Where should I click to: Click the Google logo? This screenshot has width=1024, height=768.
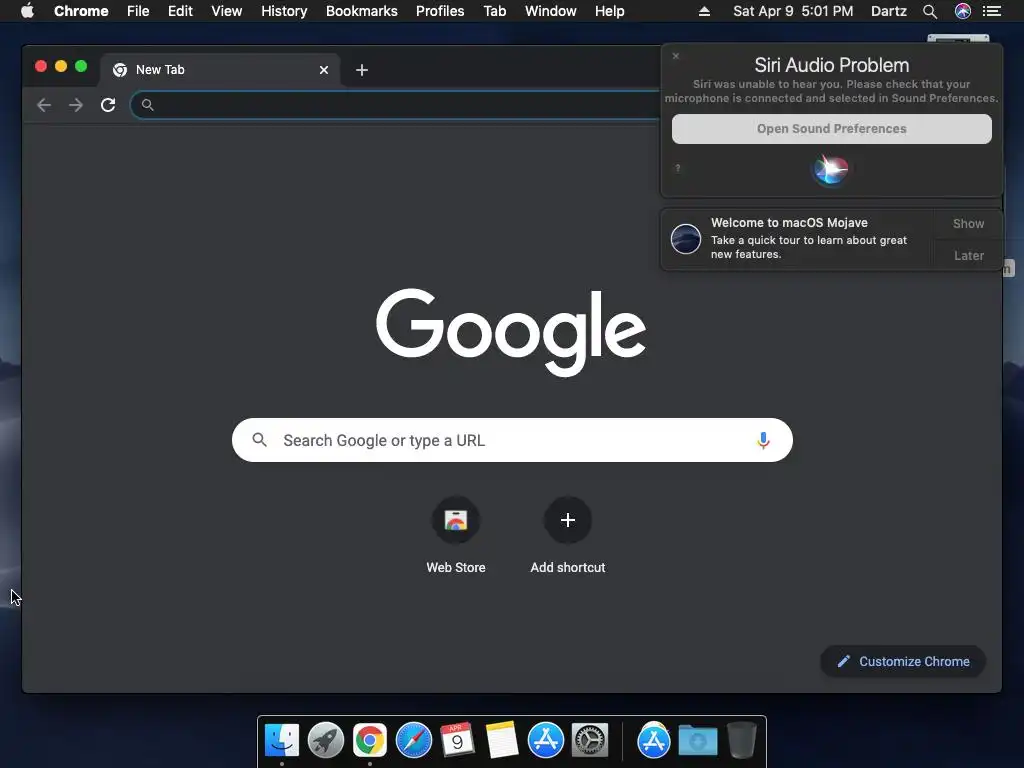tap(511, 332)
